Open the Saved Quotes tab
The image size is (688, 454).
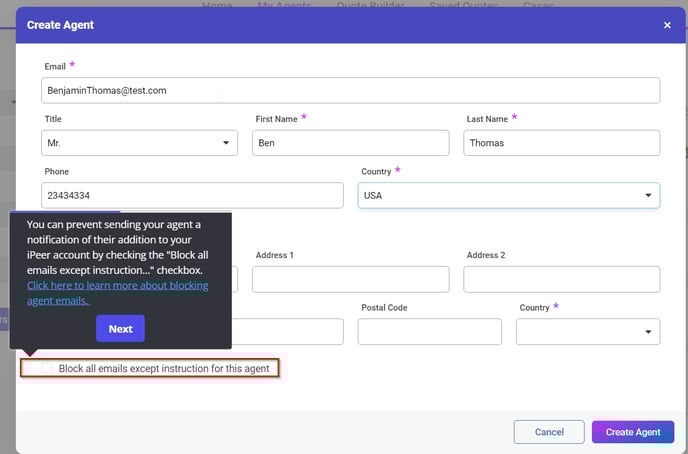click(x=463, y=6)
